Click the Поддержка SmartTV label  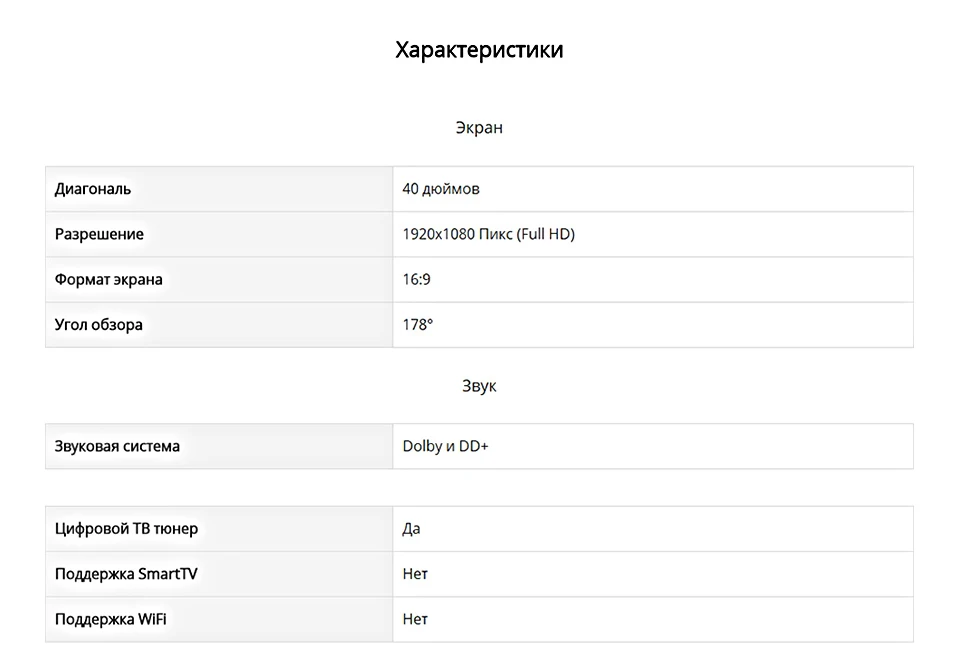tap(126, 574)
